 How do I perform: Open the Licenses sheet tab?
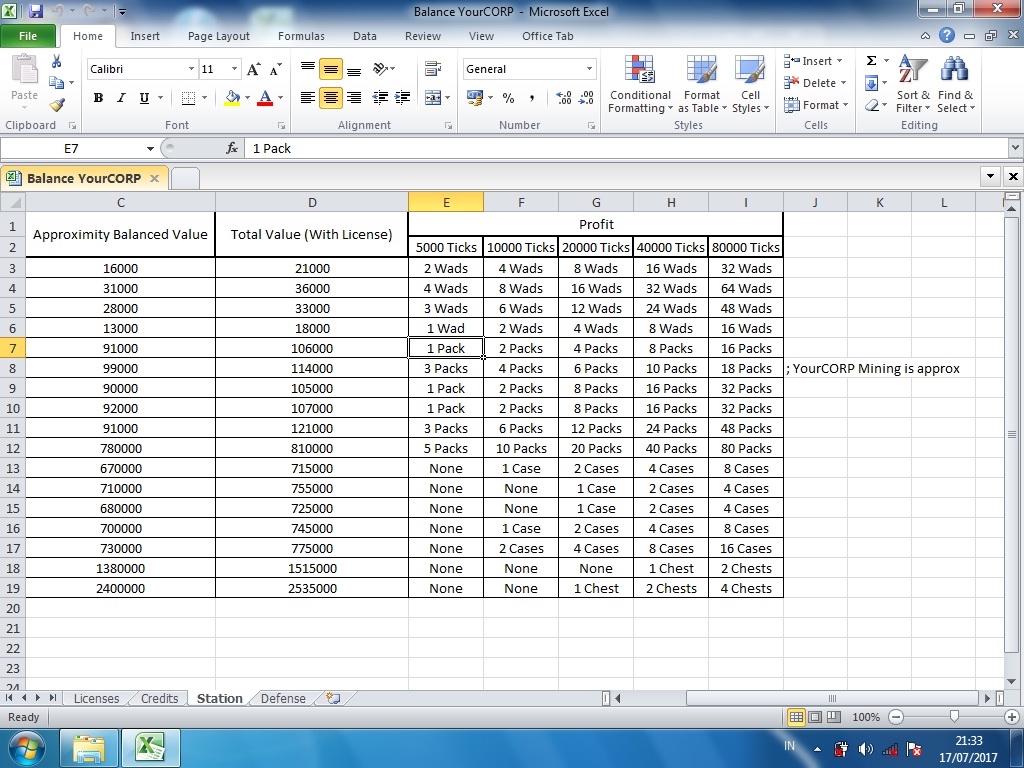pos(96,698)
